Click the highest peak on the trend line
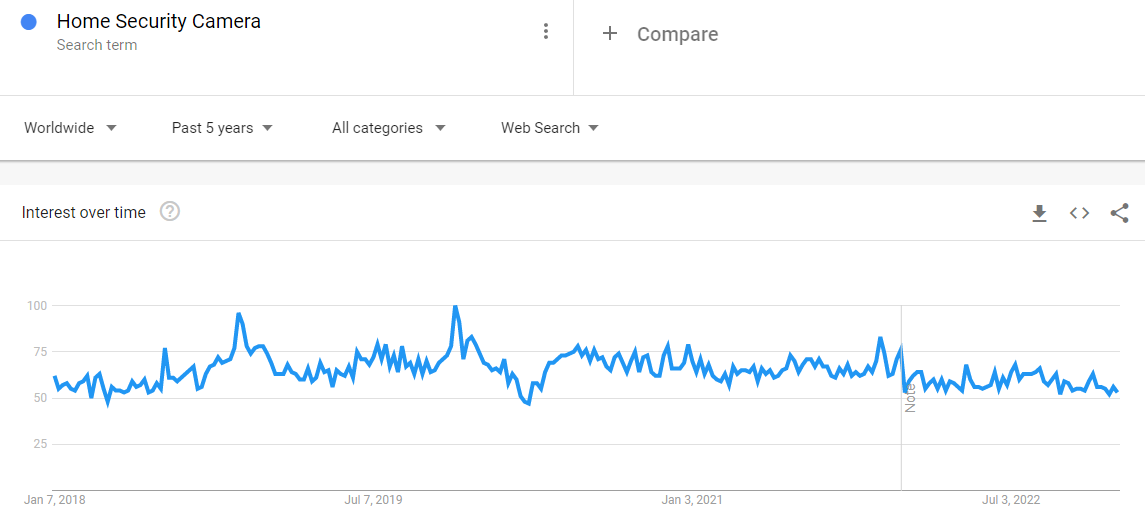This screenshot has width=1145, height=523. (x=455, y=307)
